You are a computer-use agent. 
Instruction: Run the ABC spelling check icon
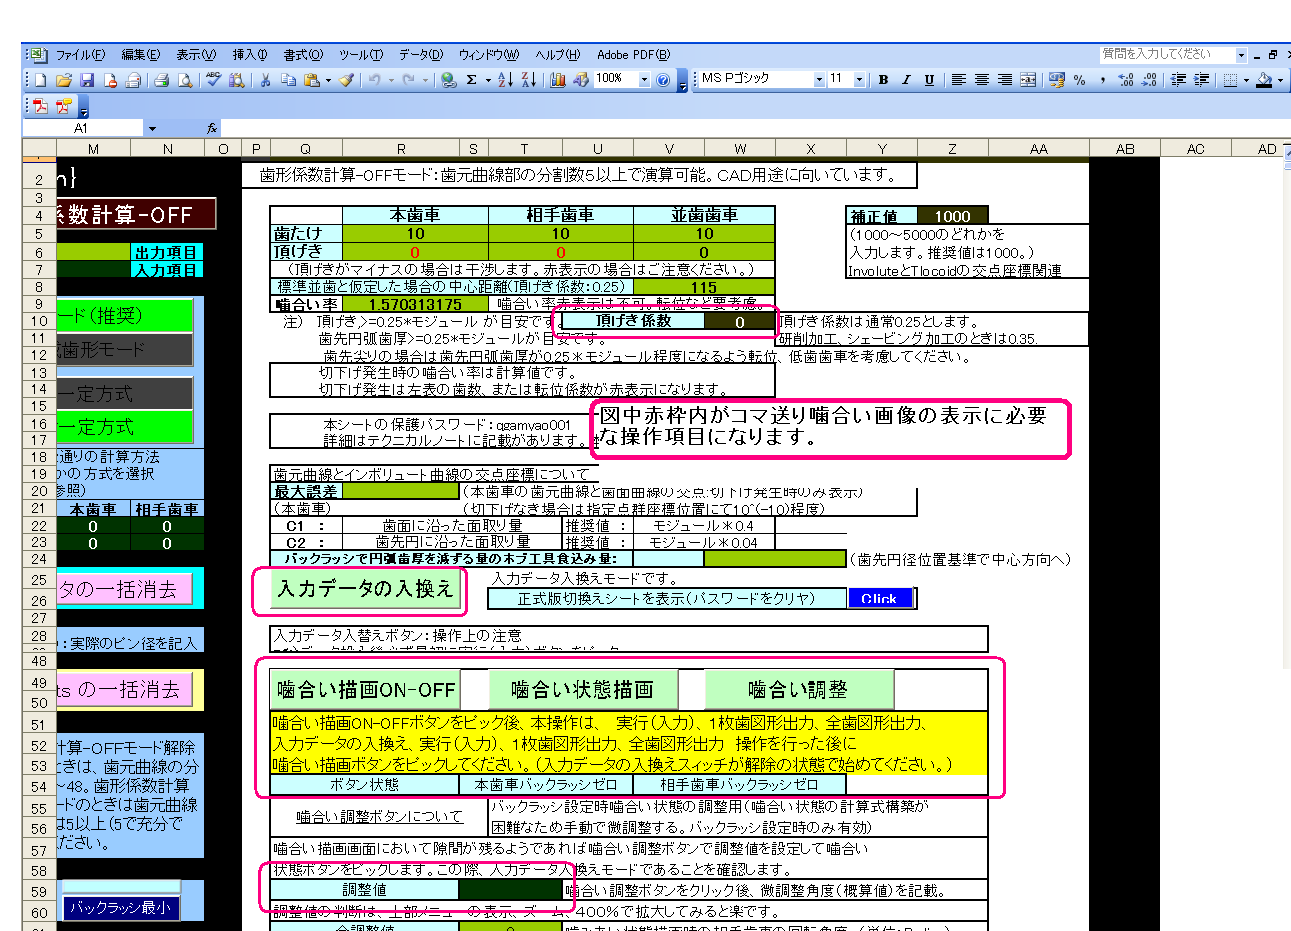[x=213, y=80]
